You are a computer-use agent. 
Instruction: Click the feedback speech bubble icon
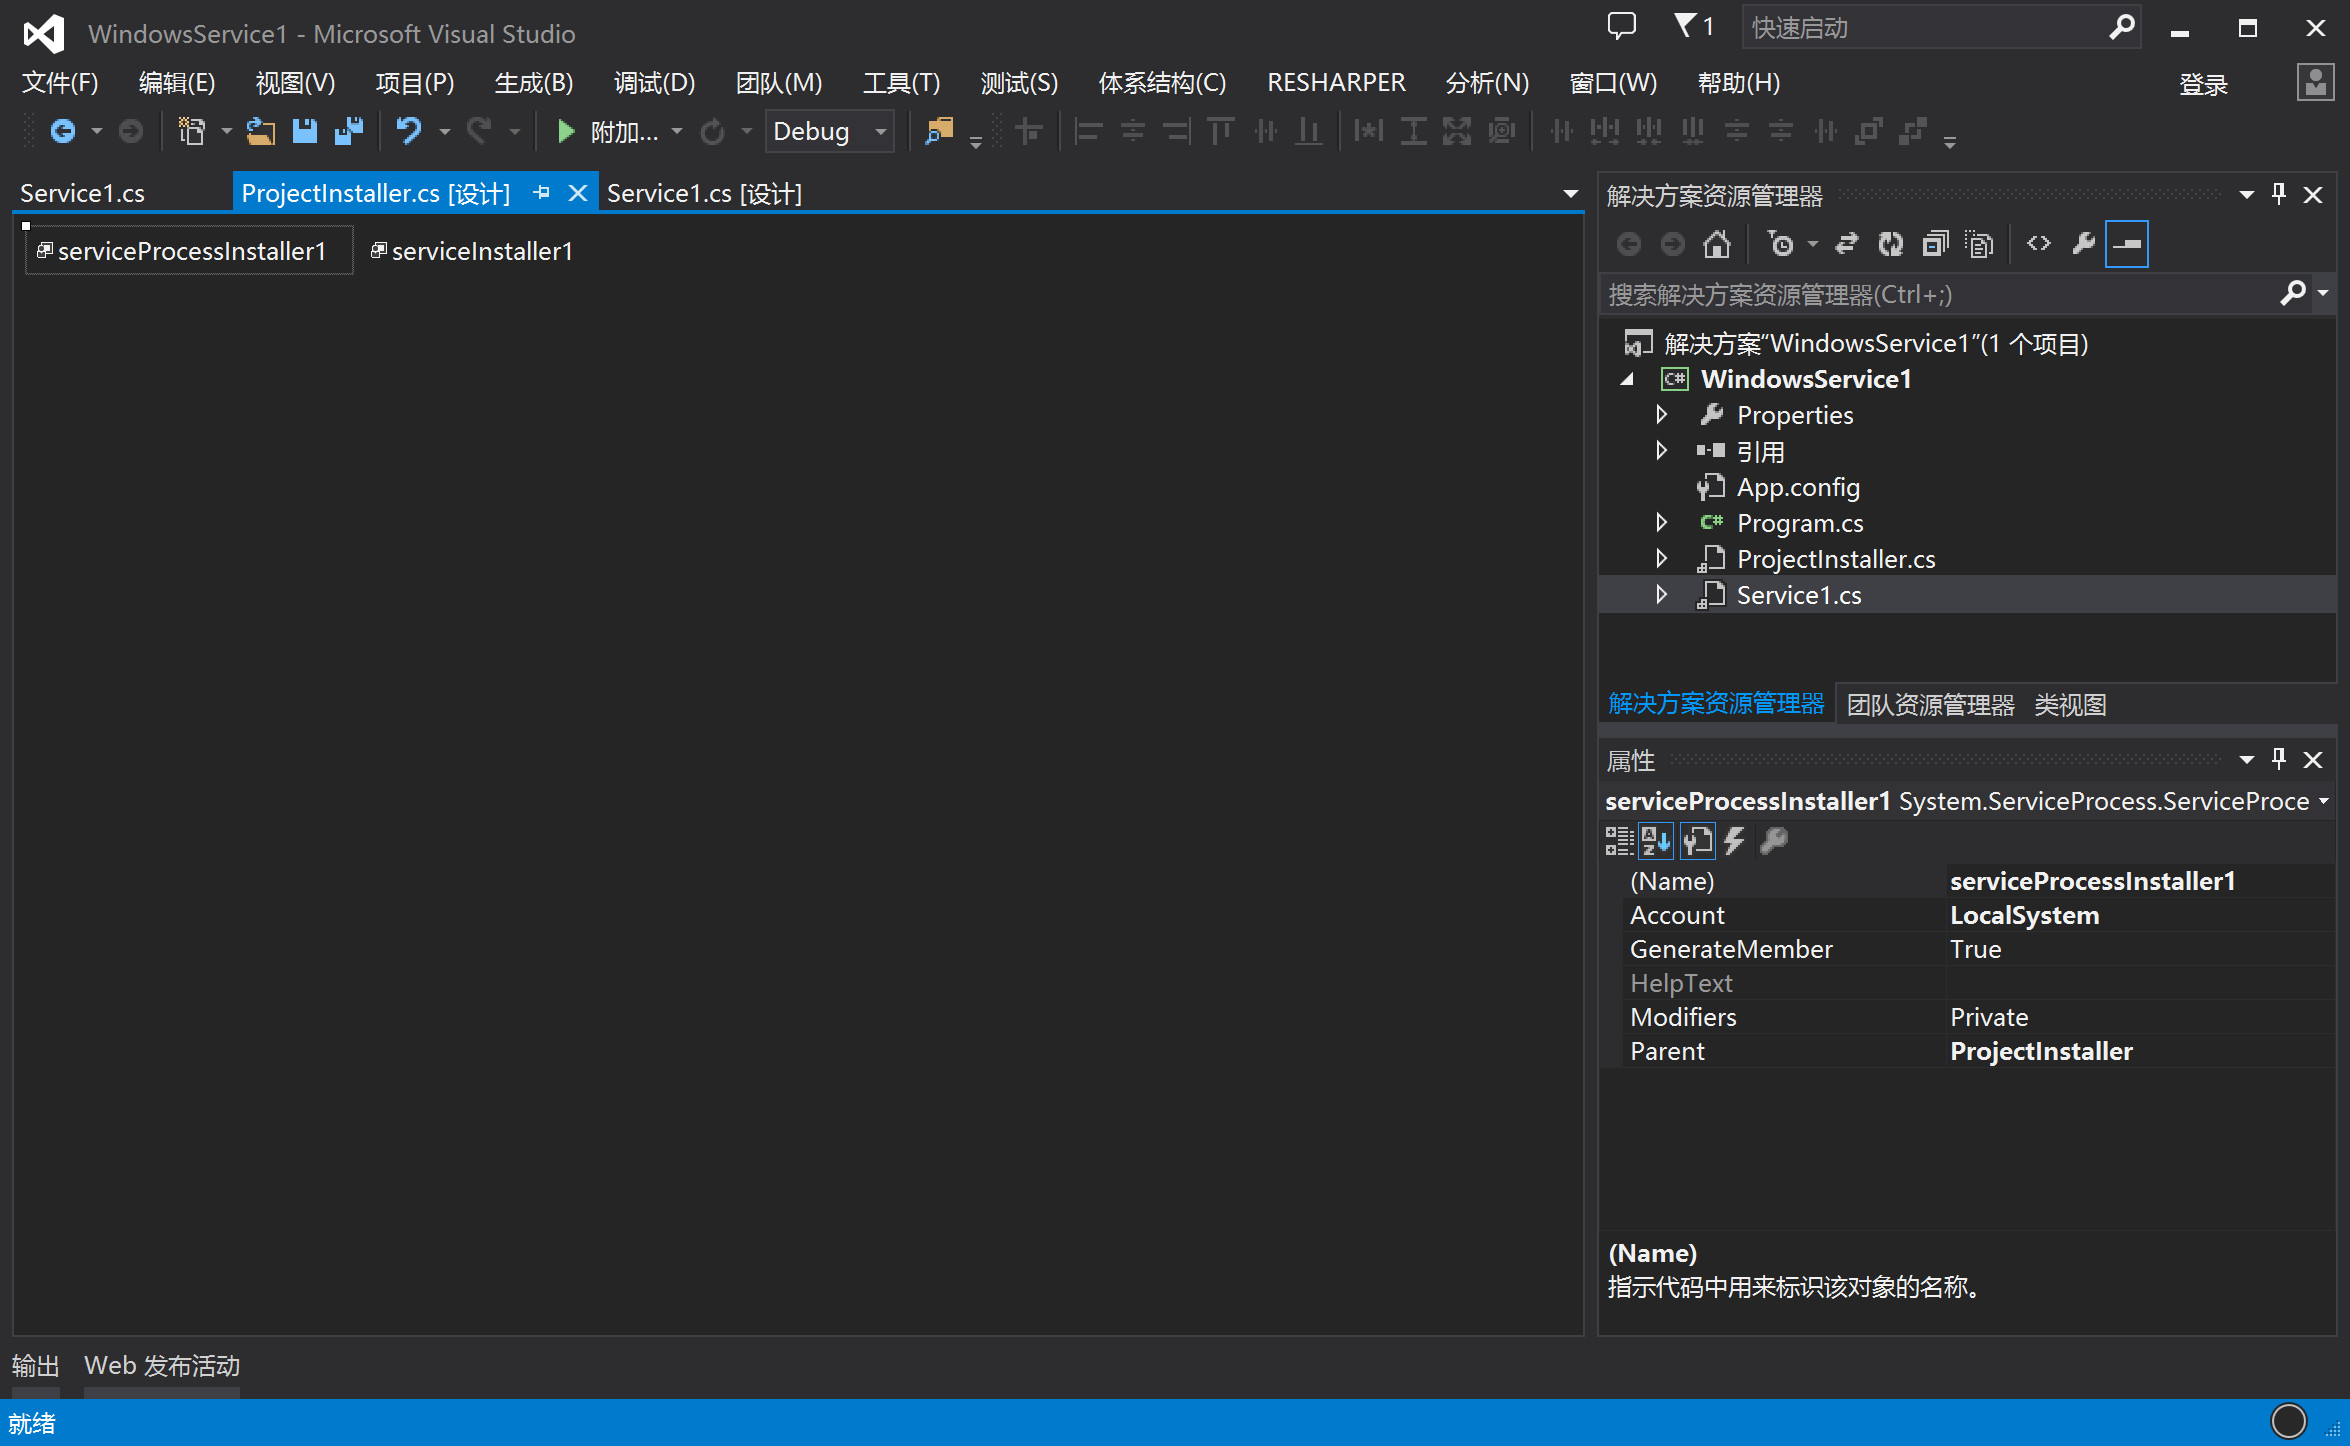click(x=1621, y=26)
